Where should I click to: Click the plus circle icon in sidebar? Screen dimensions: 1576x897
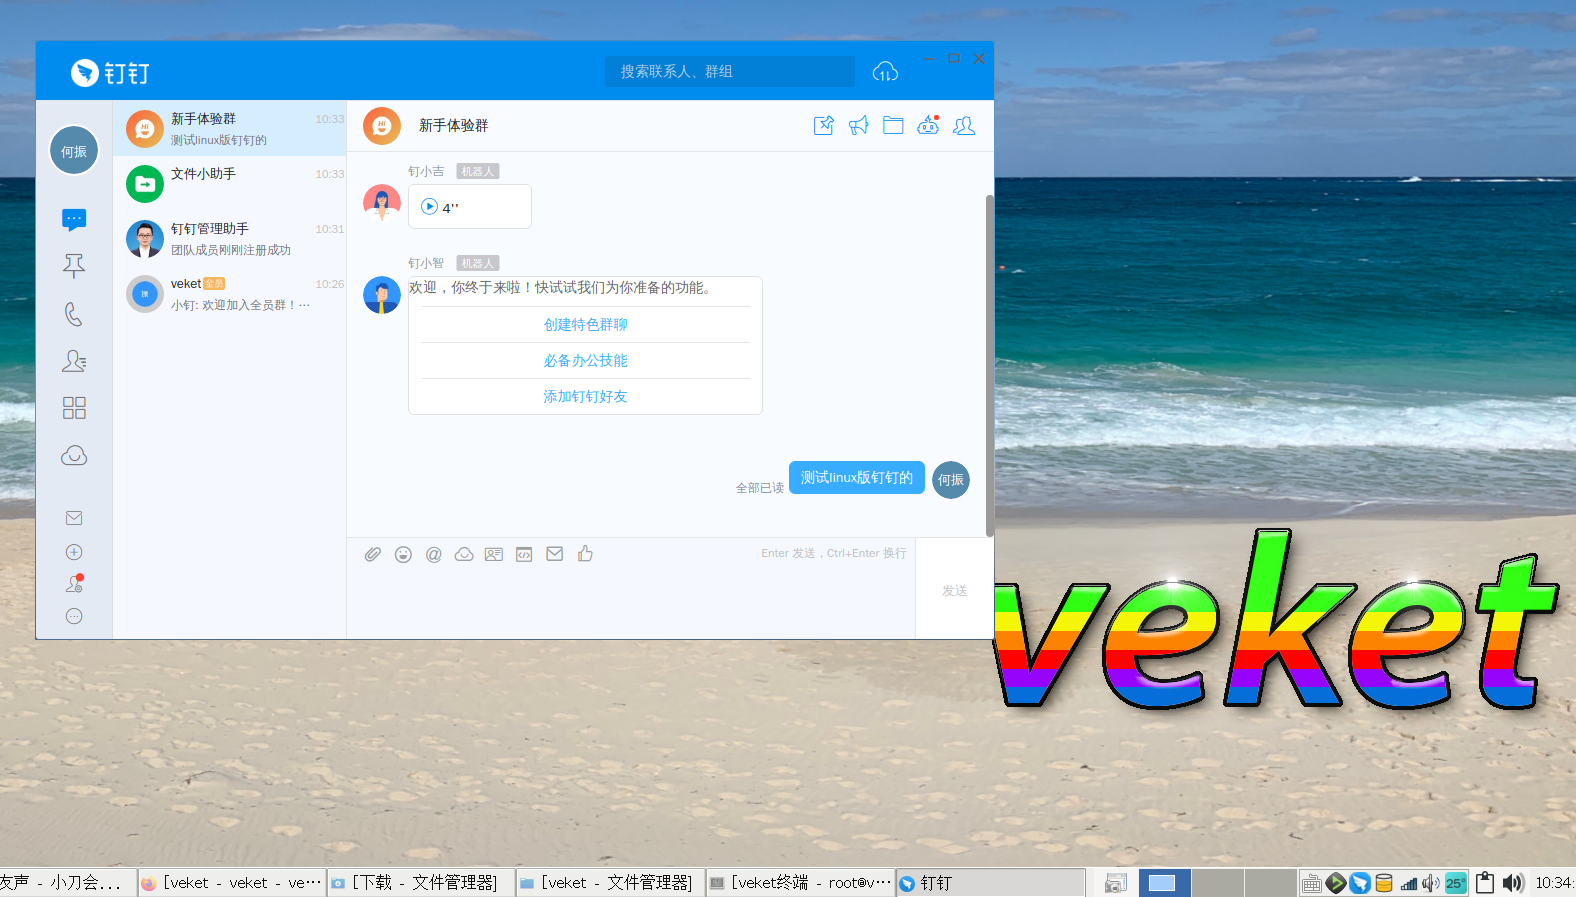pyautogui.click(x=74, y=552)
